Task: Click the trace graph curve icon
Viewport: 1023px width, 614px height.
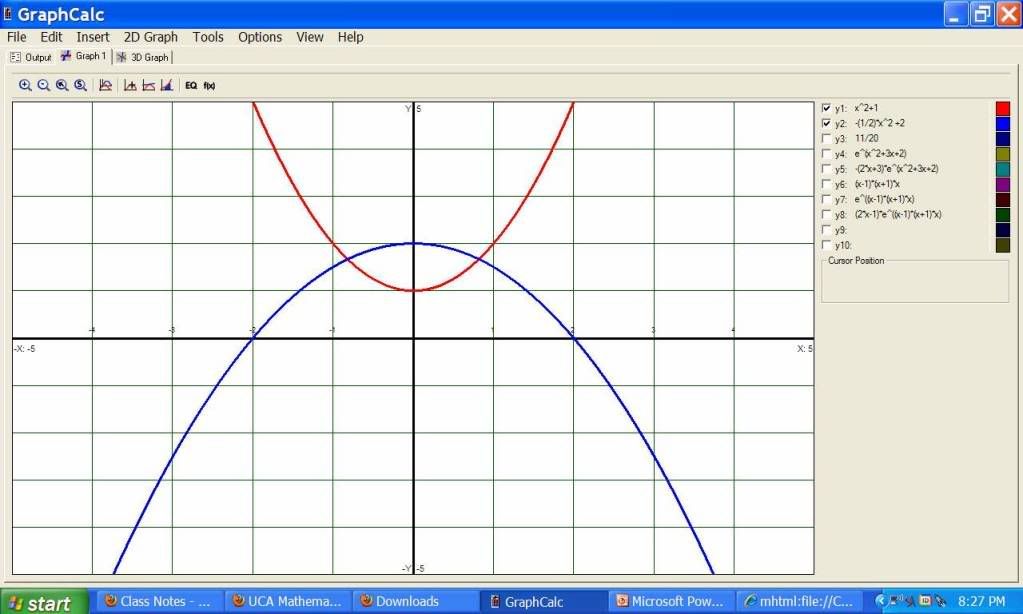Action: 105,85
